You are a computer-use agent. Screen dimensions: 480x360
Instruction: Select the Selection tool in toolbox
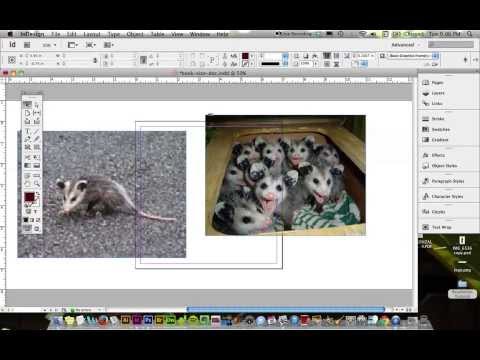[27, 105]
